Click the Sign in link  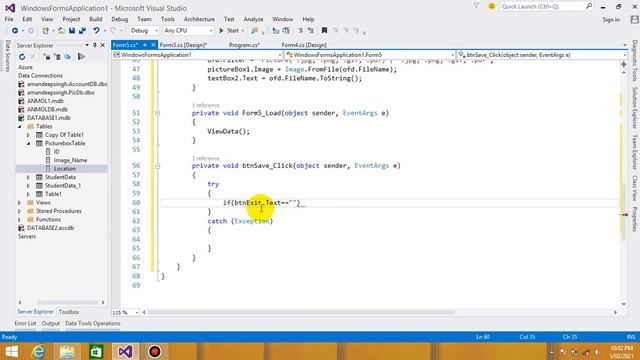pyautogui.click(x=611, y=20)
